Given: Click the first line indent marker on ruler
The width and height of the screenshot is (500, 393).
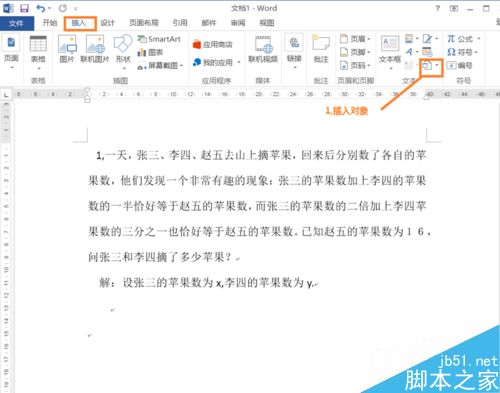Looking at the screenshot, I should click(87, 90).
